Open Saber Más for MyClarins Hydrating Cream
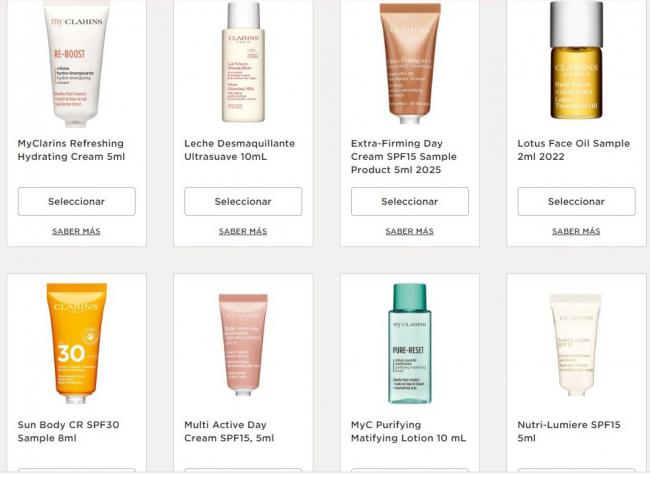 click(x=76, y=231)
